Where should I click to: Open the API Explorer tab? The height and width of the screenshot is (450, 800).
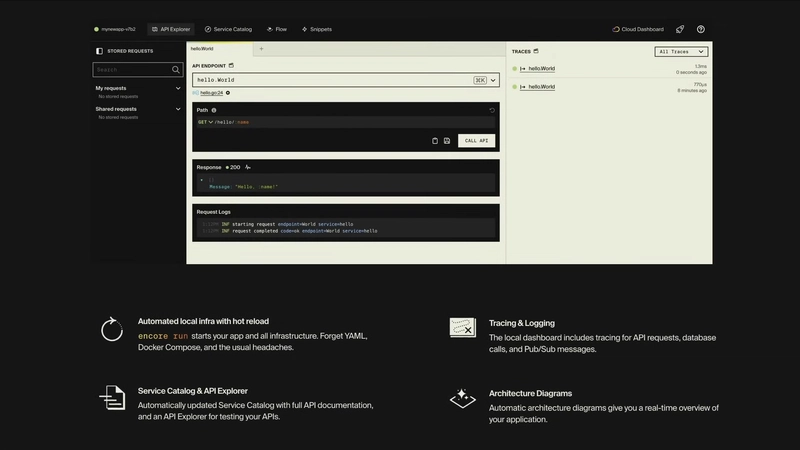pos(171,30)
